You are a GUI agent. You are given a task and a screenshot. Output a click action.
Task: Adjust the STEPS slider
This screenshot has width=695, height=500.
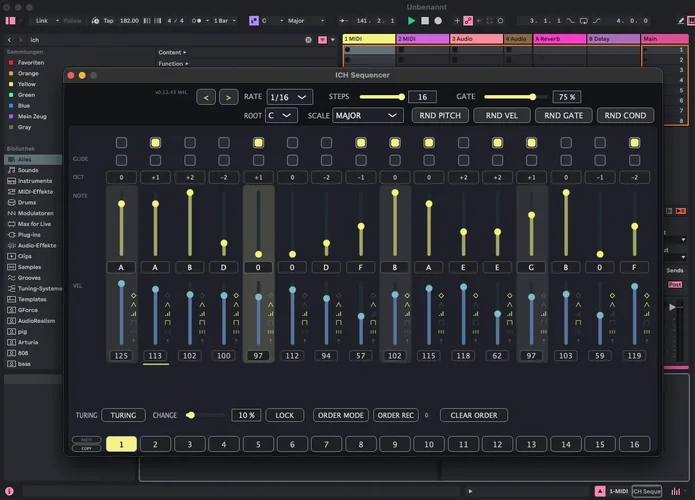click(382, 97)
